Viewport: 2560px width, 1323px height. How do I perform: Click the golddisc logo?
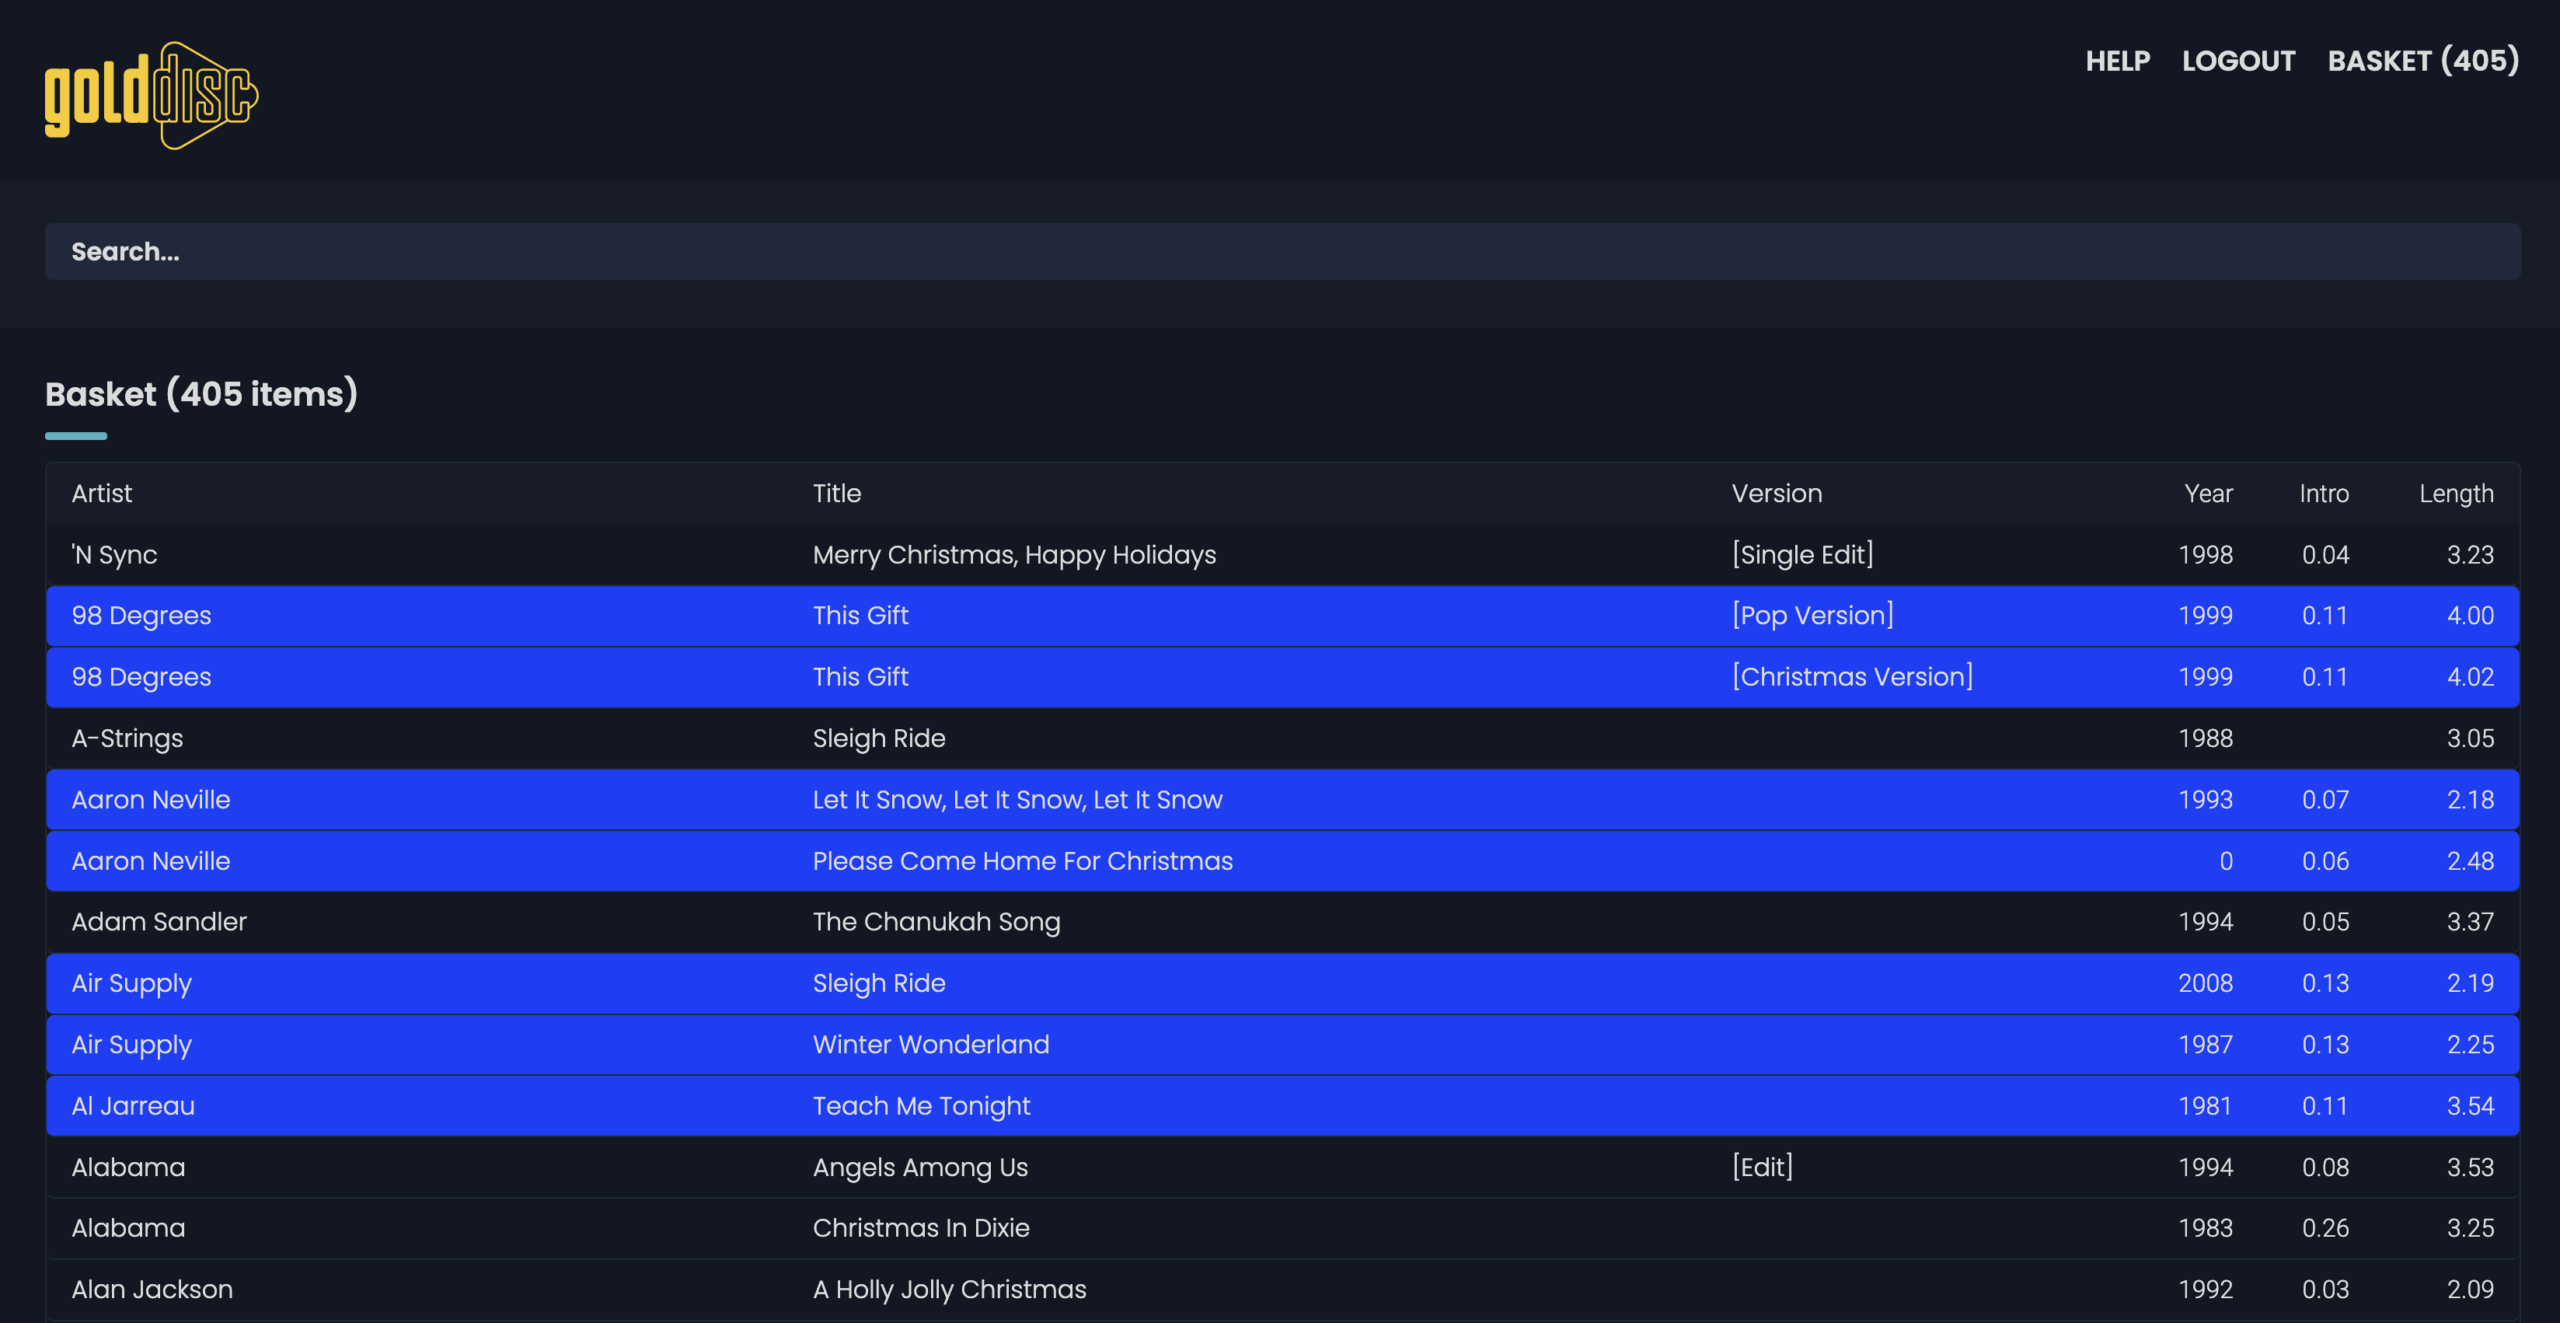pyautogui.click(x=151, y=96)
